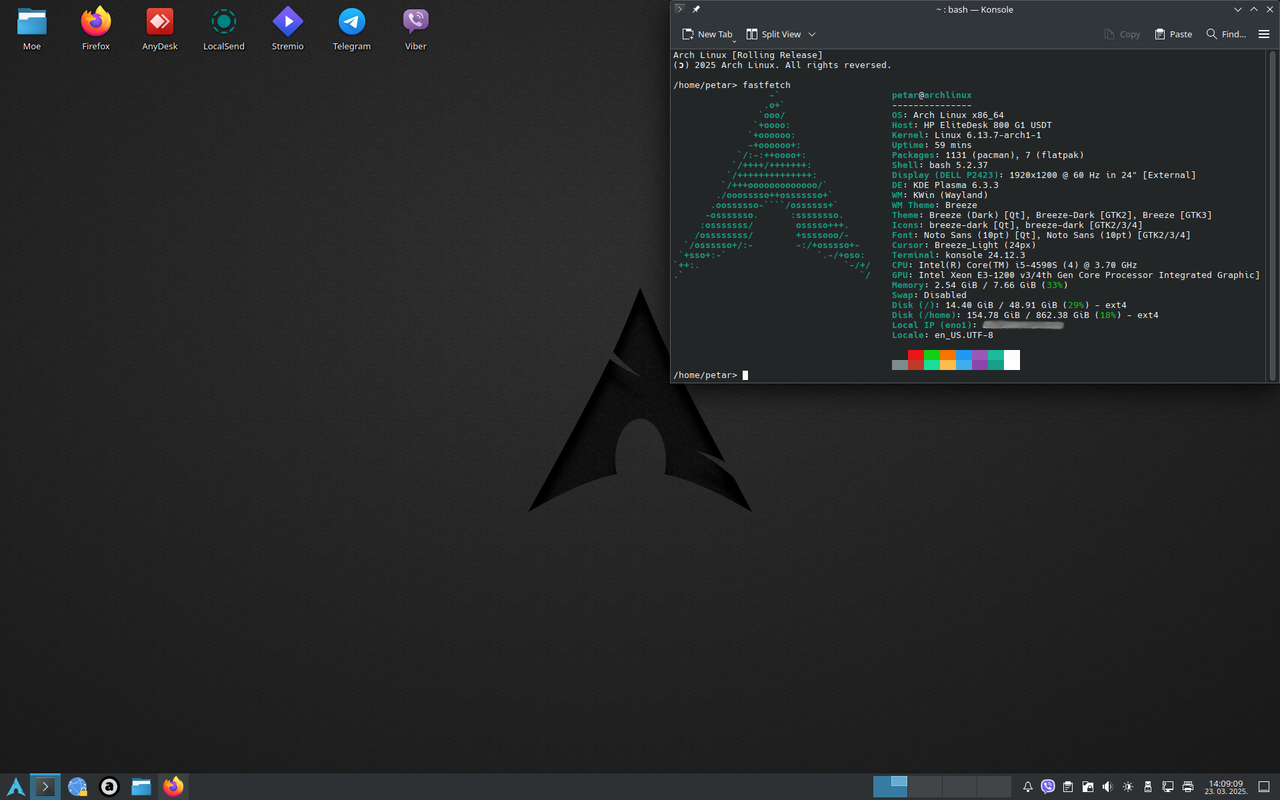Image resolution: width=1280 pixels, height=800 pixels.
Task: Open the Konsole hamburger menu
Action: tap(1264, 34)
